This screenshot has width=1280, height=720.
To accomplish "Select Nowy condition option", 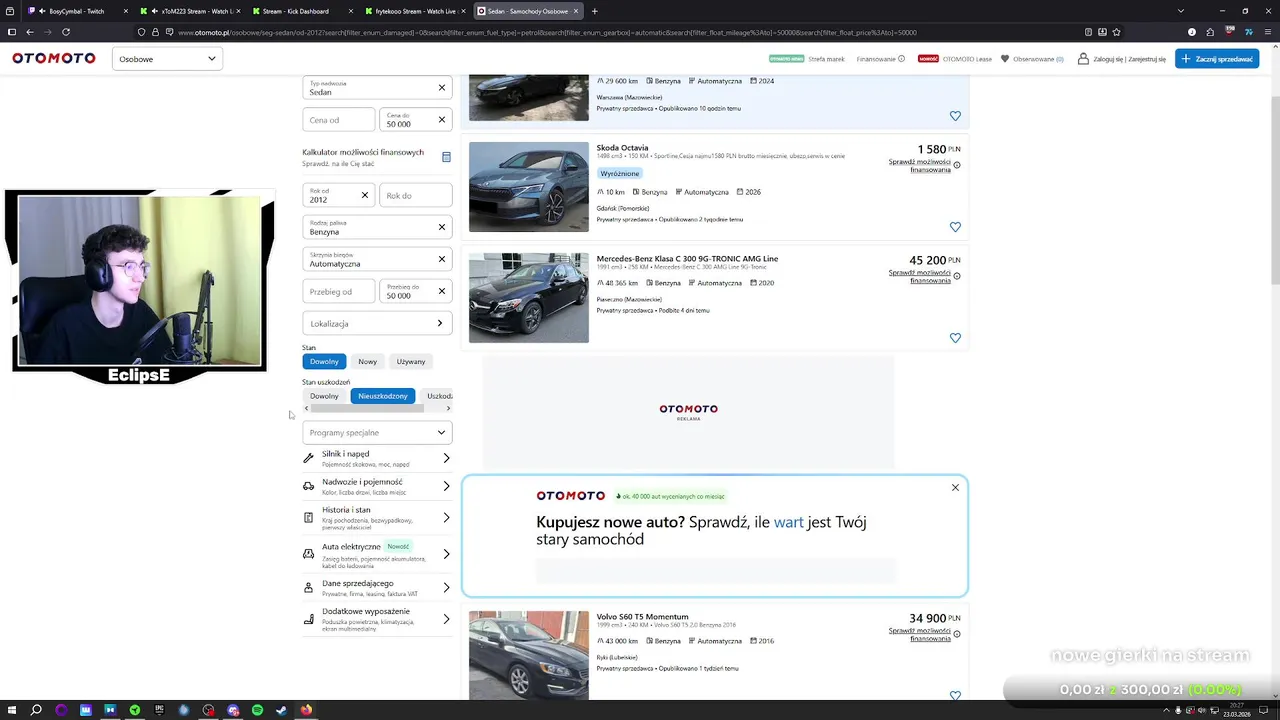I will coord(367,361).
